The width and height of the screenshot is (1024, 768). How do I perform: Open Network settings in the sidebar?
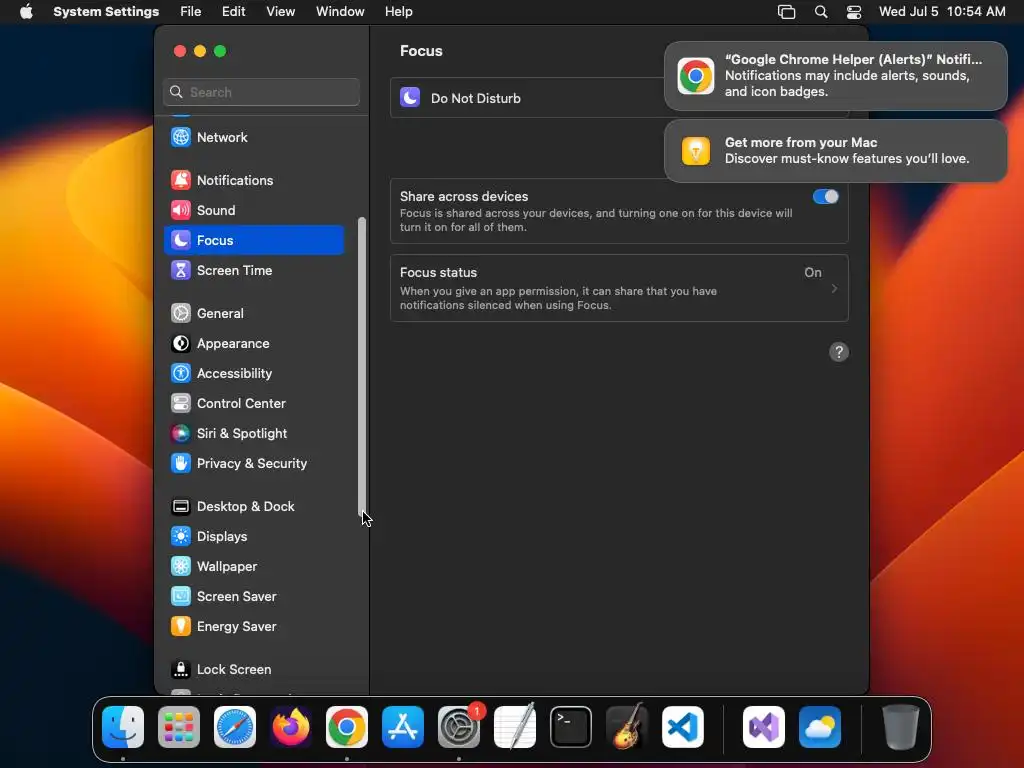254,137
